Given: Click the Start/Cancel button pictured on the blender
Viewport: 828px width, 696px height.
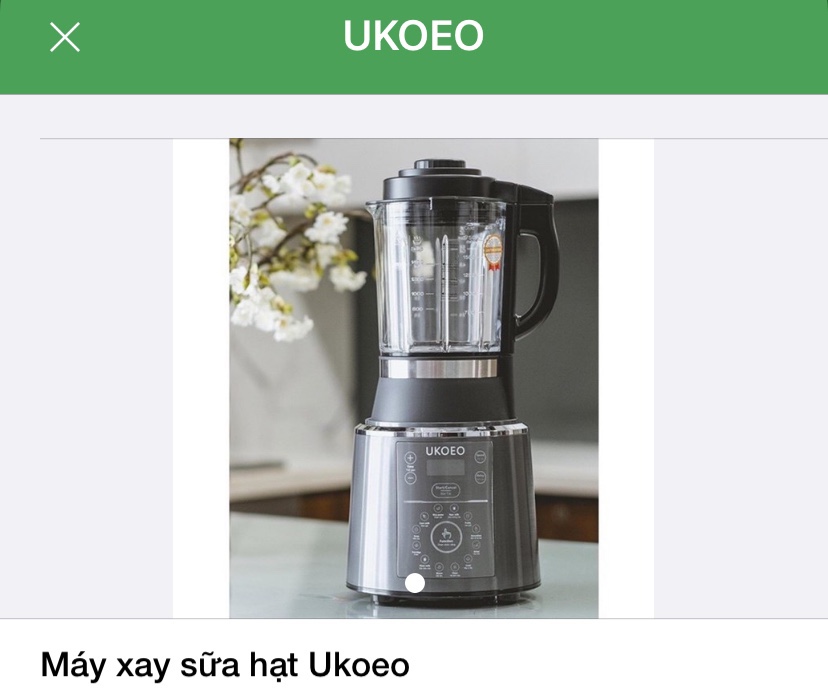Looking at the screenshot, I should [445, 490].
